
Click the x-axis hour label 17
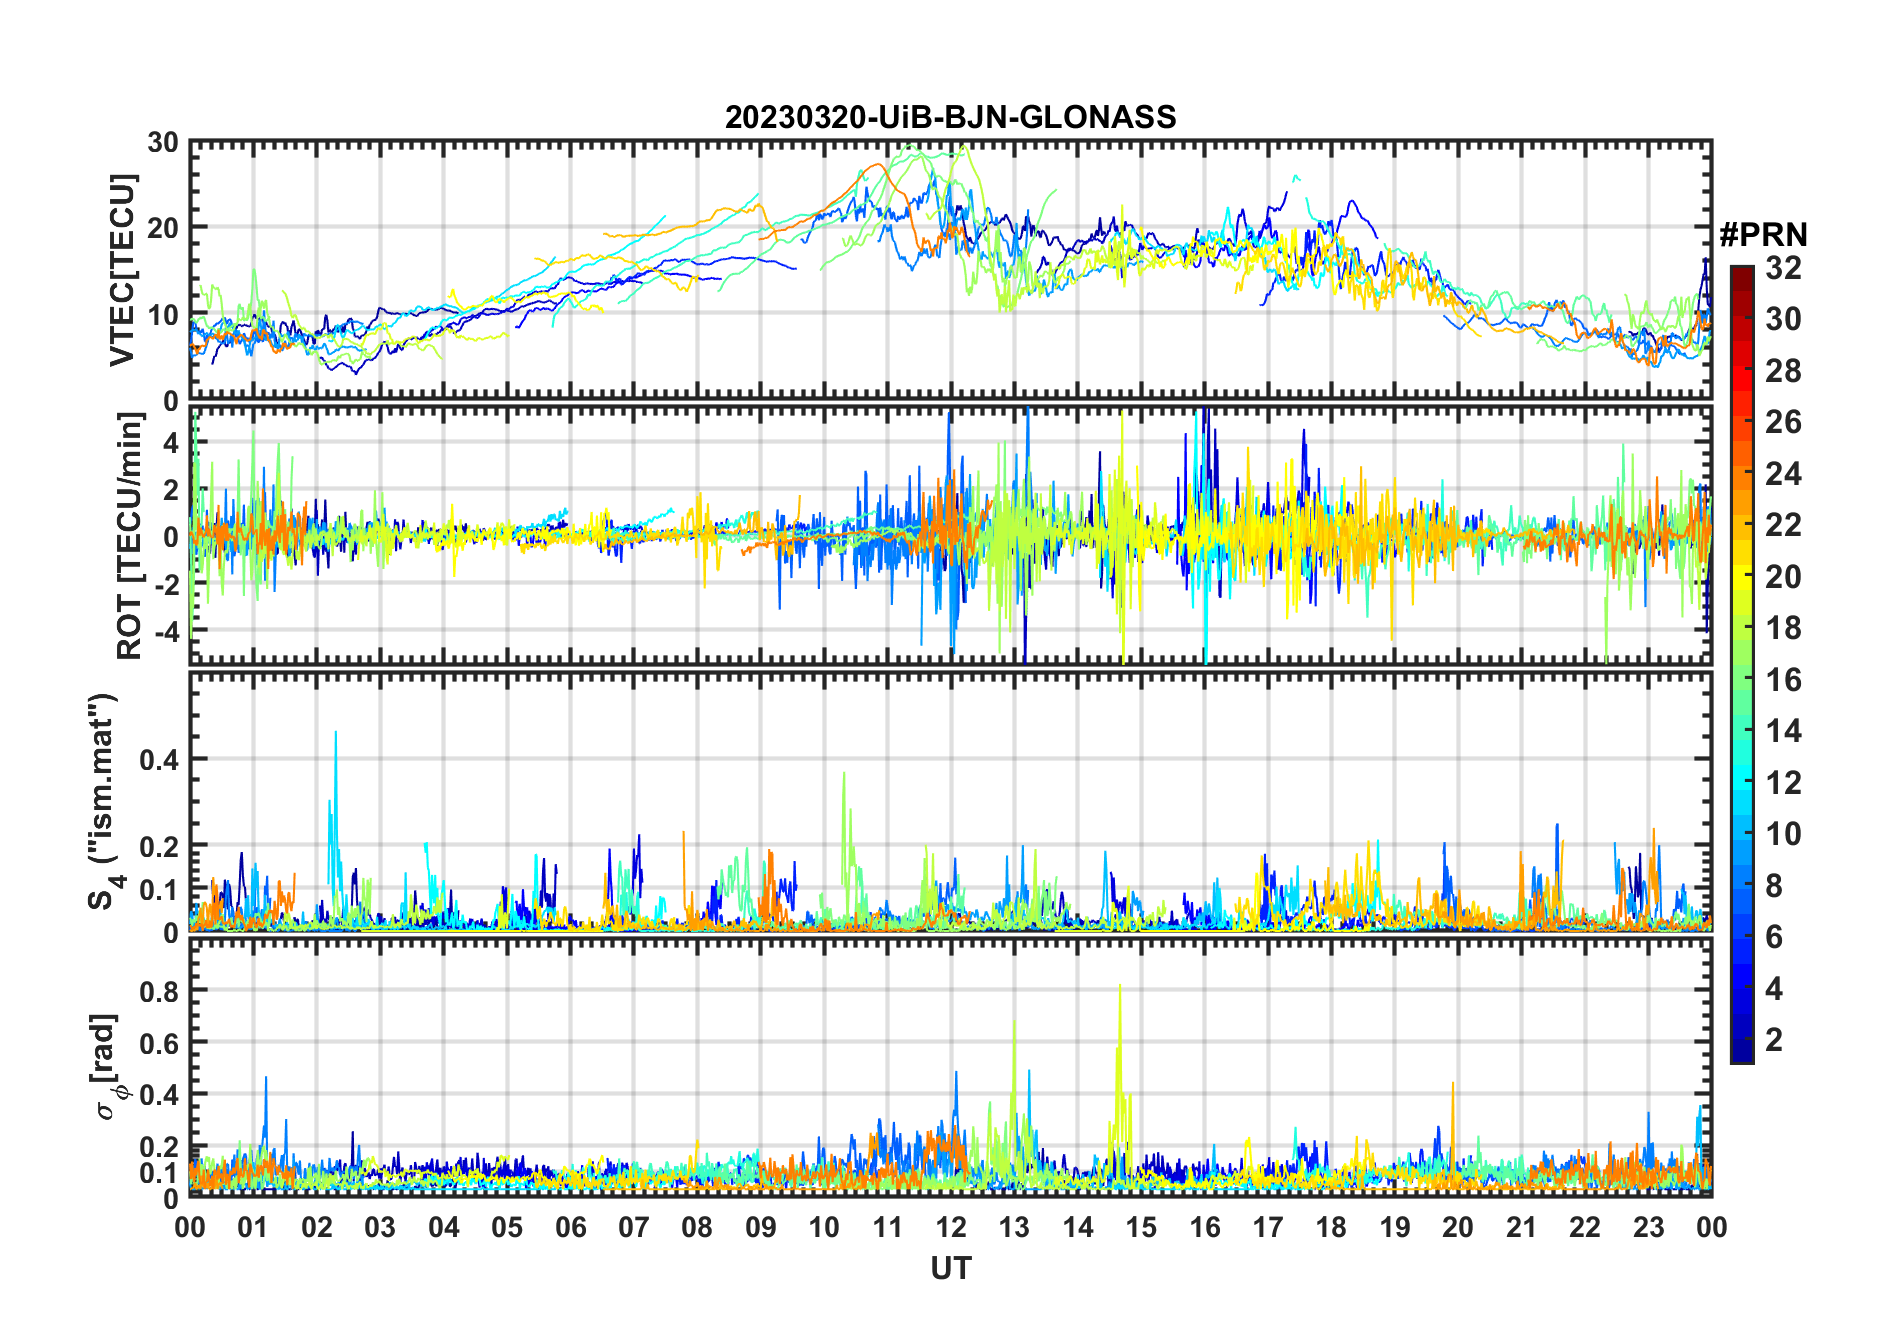[1268, 1228]
